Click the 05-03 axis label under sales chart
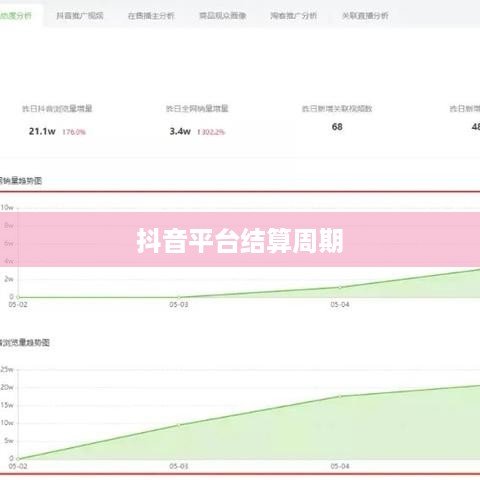The image size is (480, 480). [x=179, y=305]
